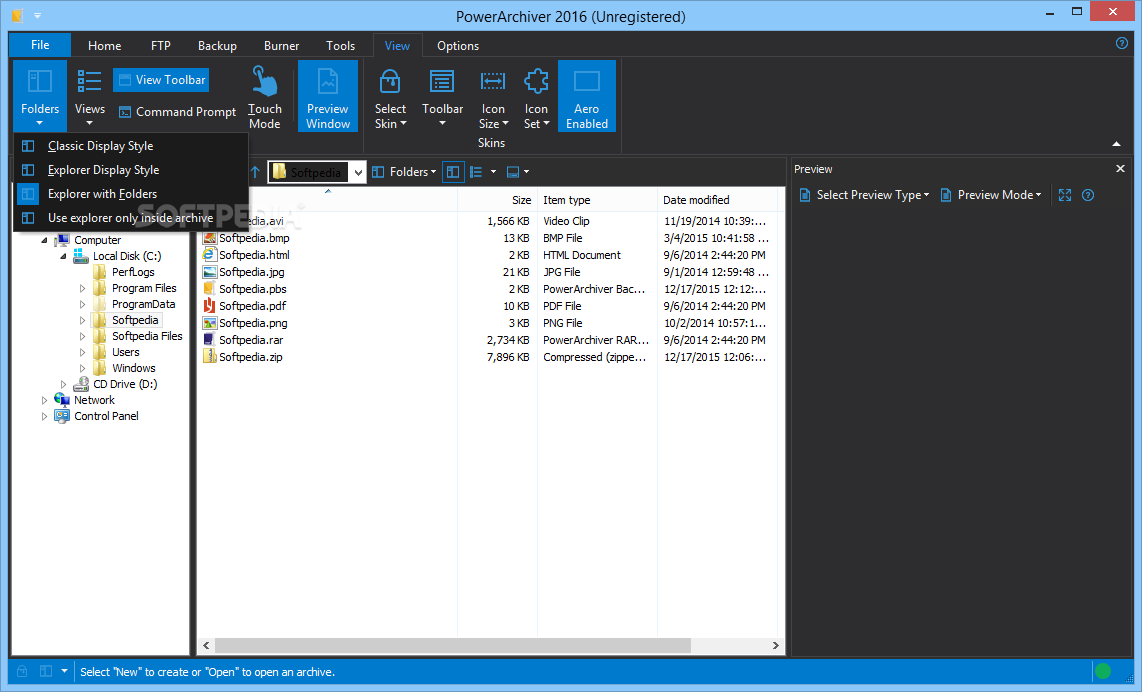Switch to the Backup tab
The height and width of the screenshot is (692, 1142).
point(217,45)
